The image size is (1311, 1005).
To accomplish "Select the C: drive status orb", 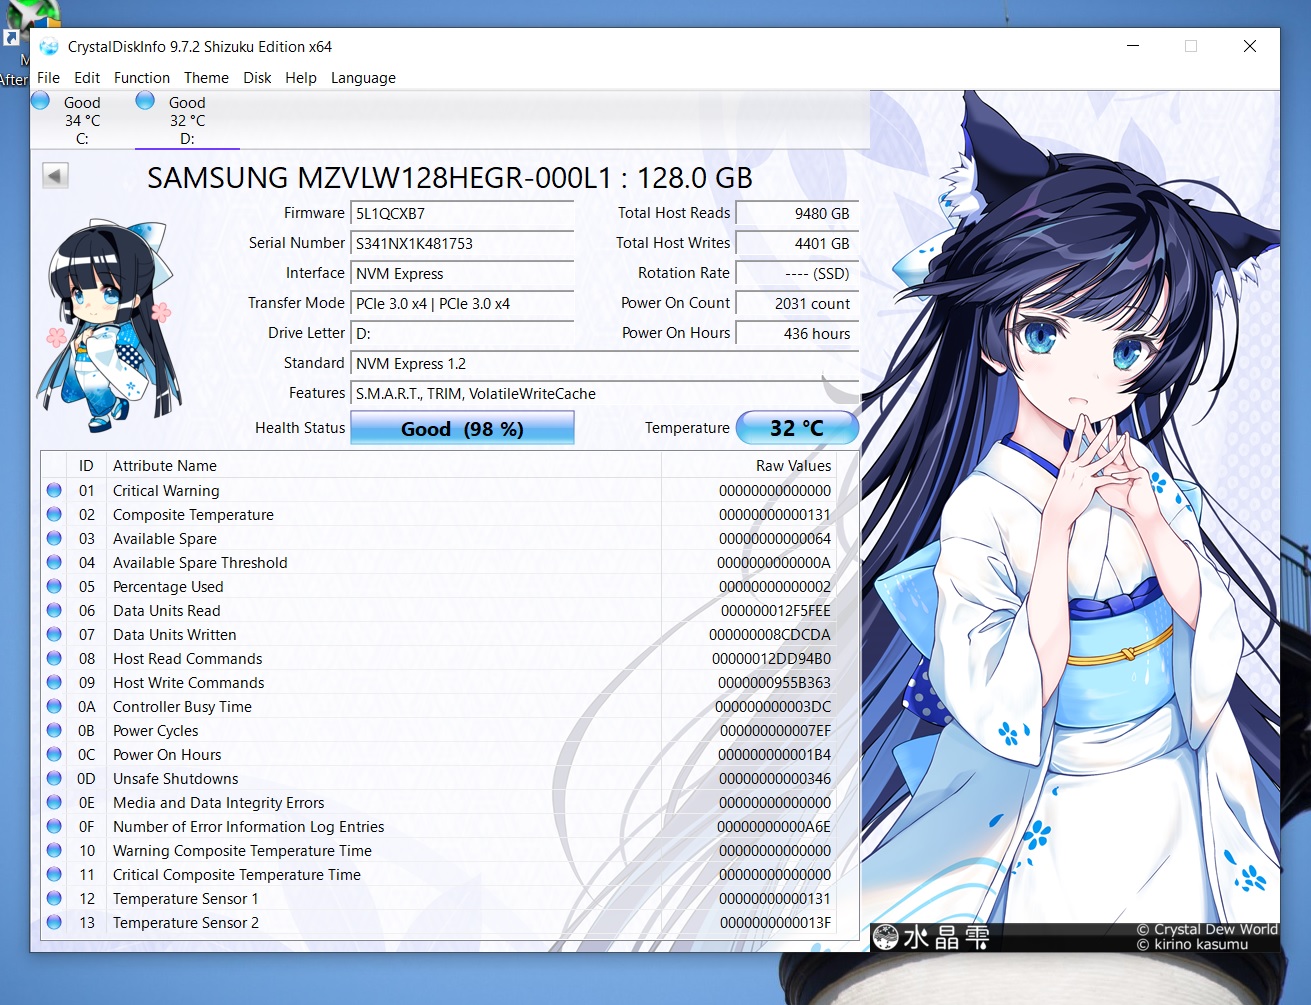I will click(x=41, y=100).
